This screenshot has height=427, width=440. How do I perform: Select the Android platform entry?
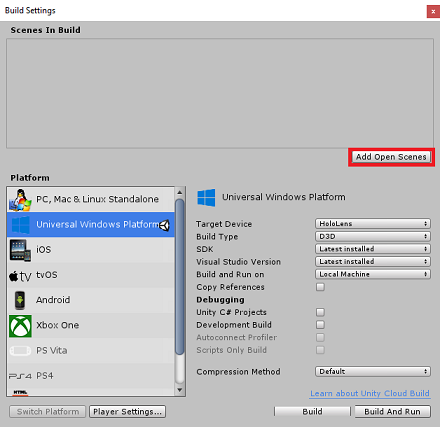[91, 300]
